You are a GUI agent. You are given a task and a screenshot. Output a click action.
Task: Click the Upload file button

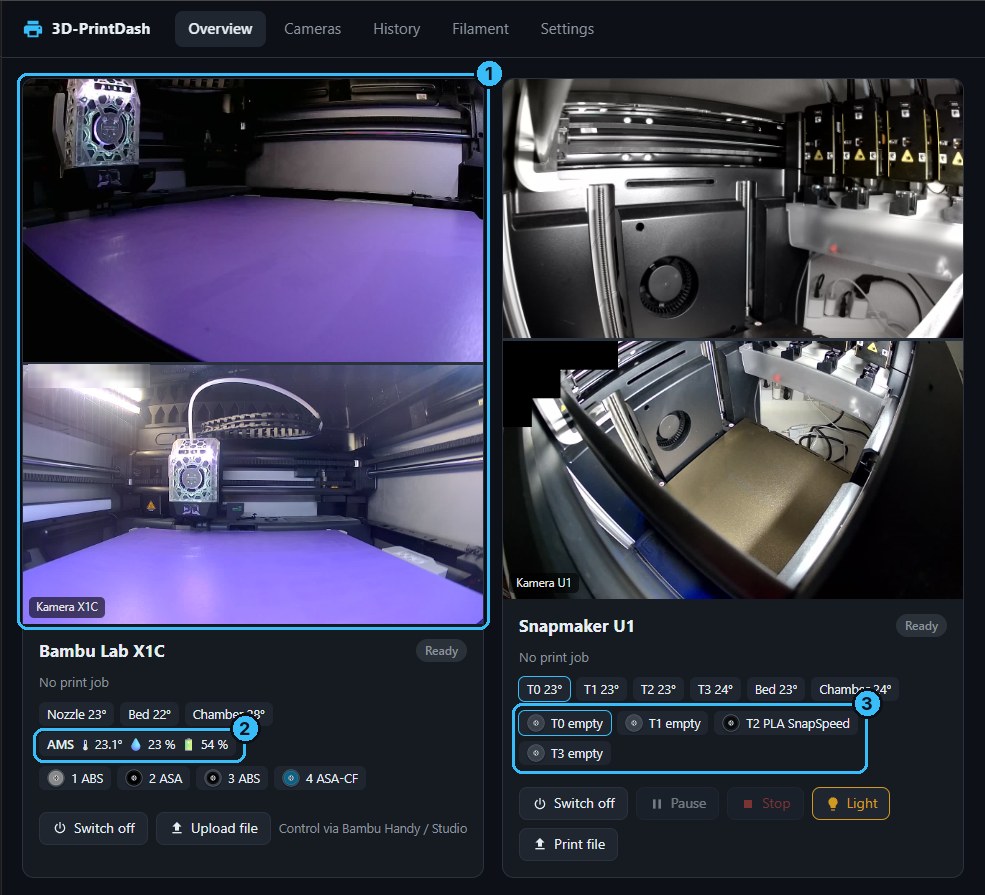coord(214,828)
